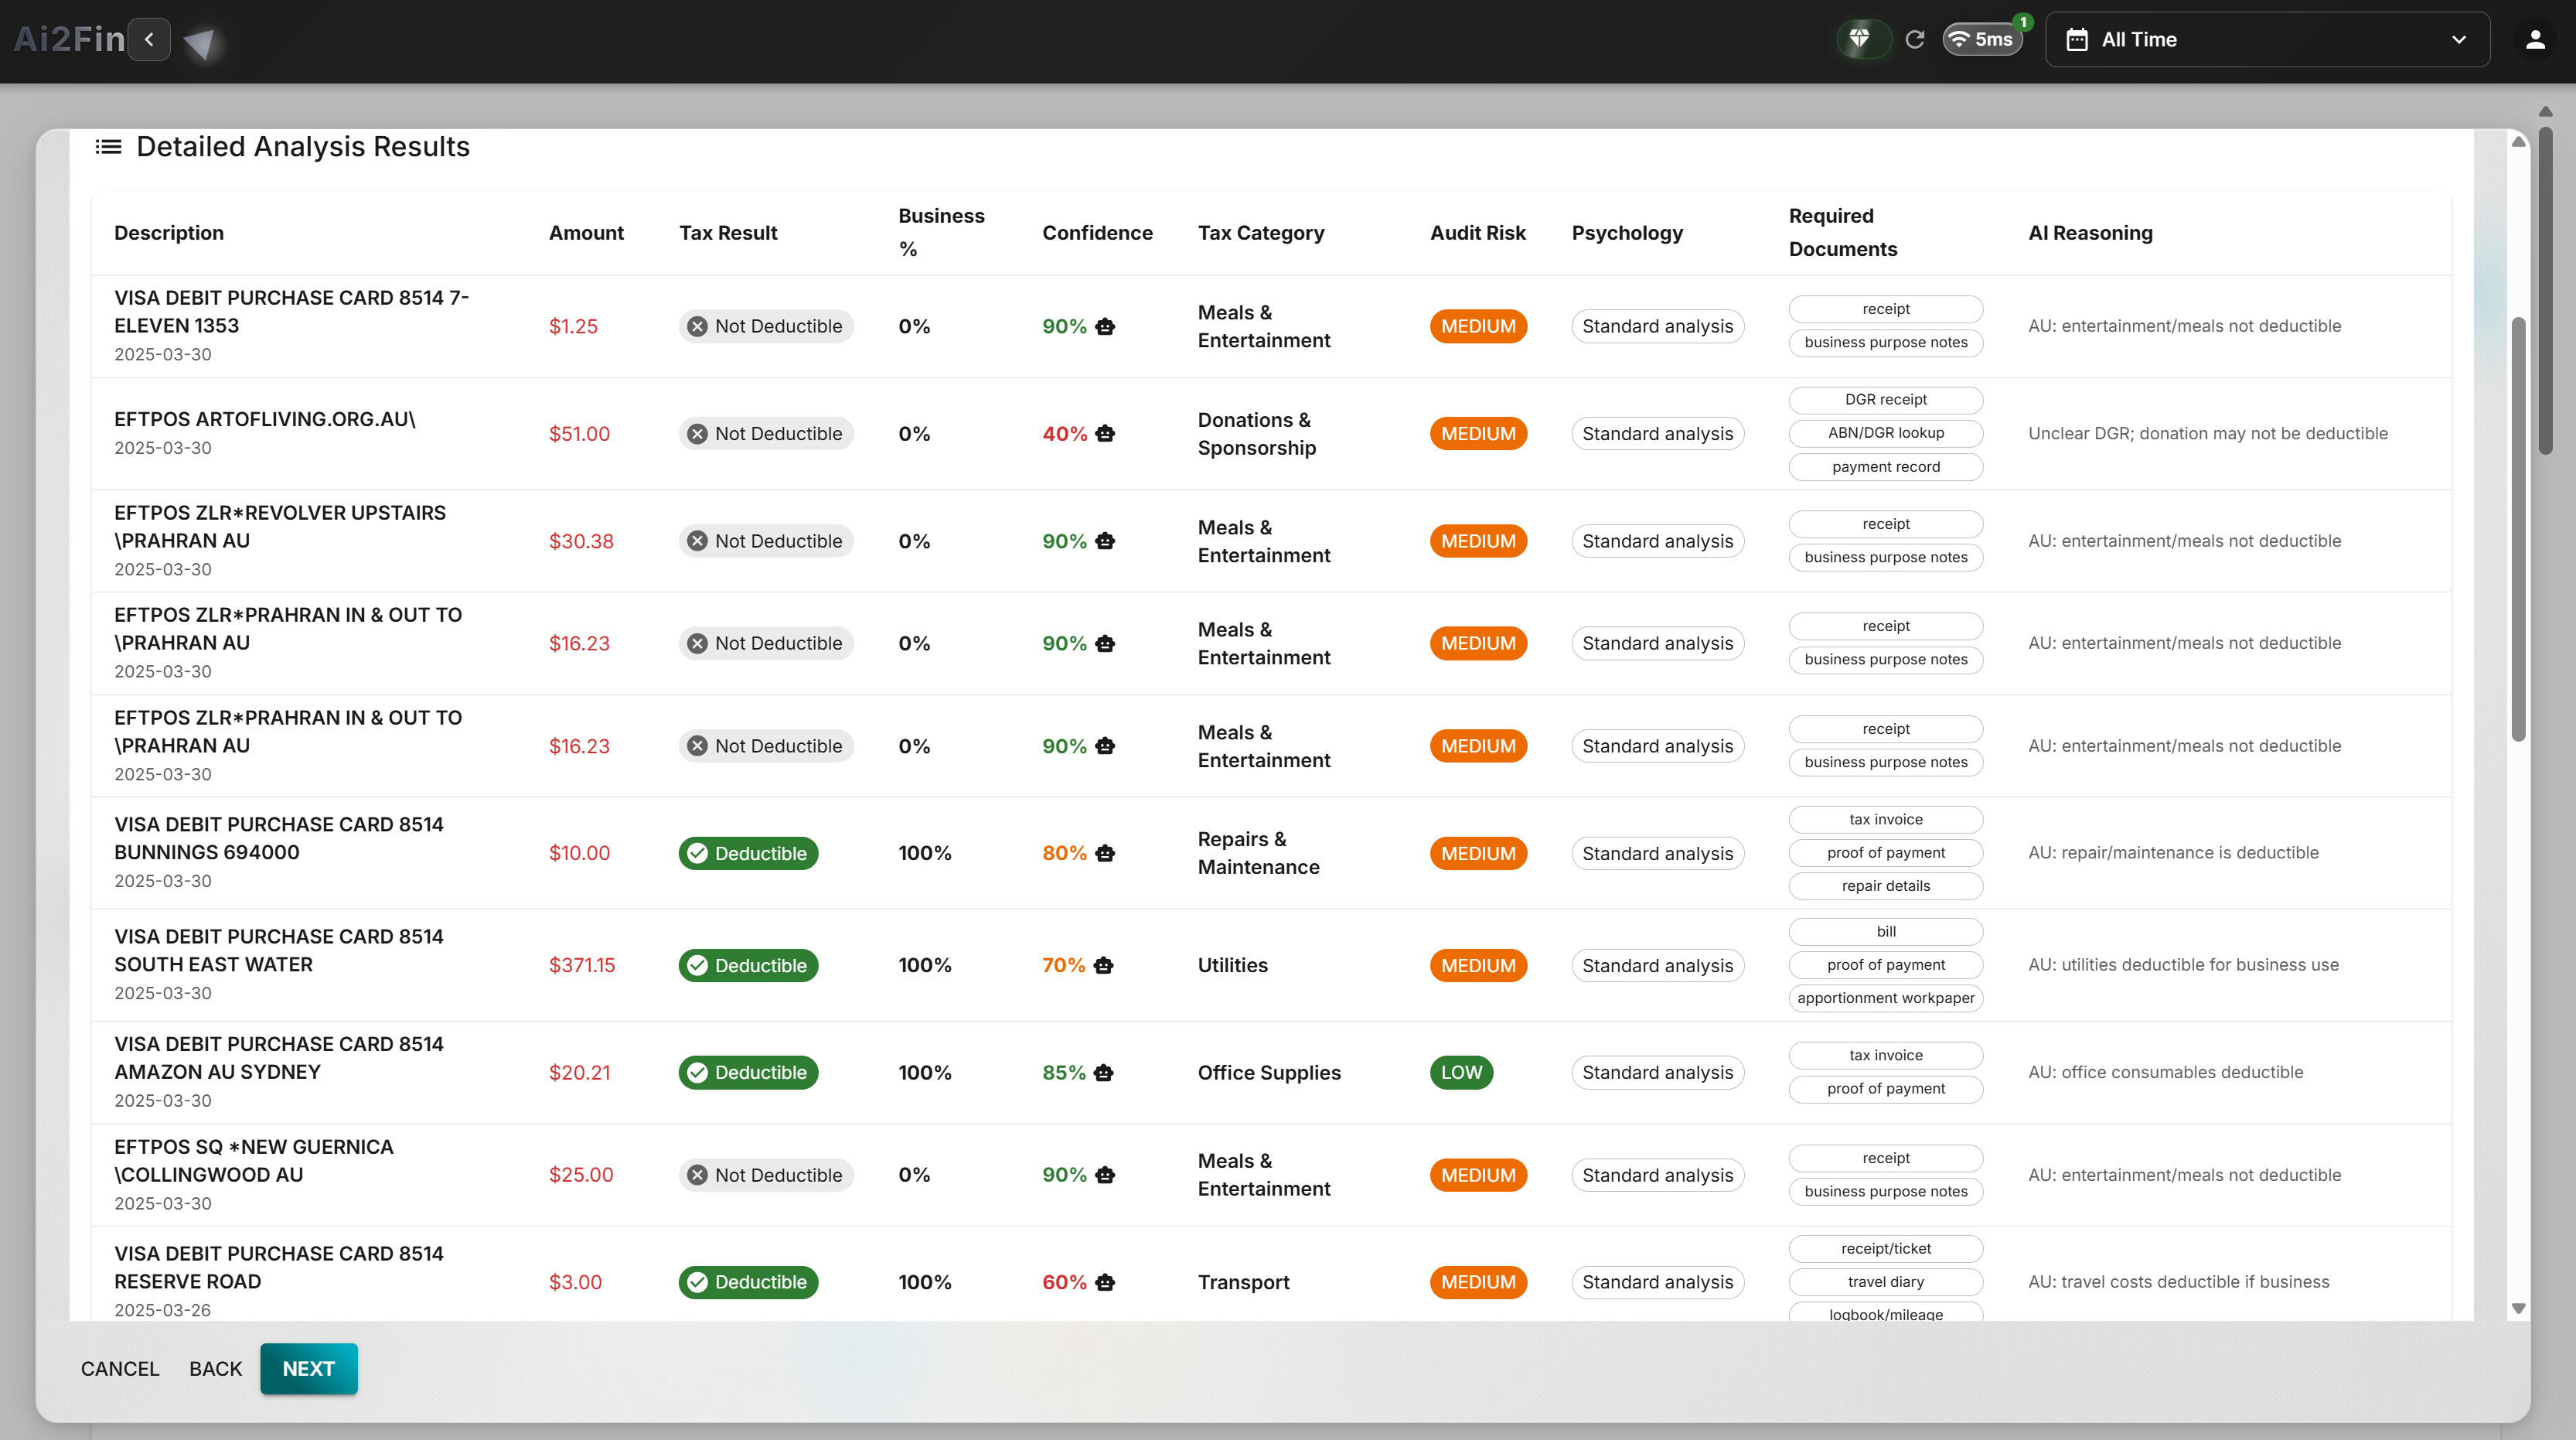This screenshot has height=1440, width=2576.
Task: Click the refresh icon in the top bar
Action: 1916,39
